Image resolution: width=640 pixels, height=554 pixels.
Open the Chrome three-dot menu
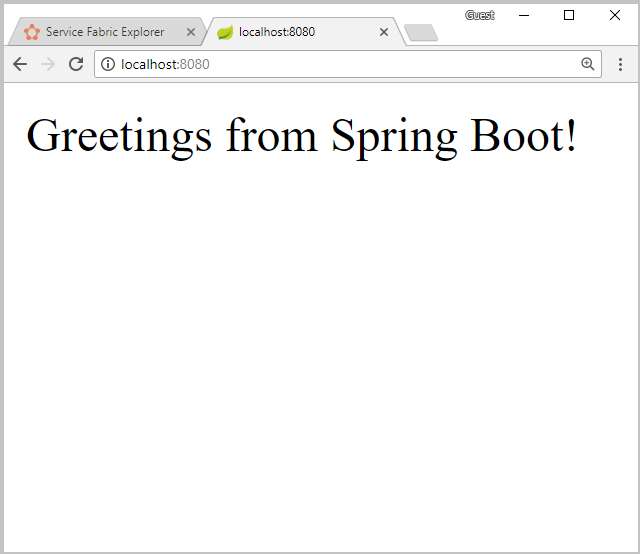[x=620, y=64]
